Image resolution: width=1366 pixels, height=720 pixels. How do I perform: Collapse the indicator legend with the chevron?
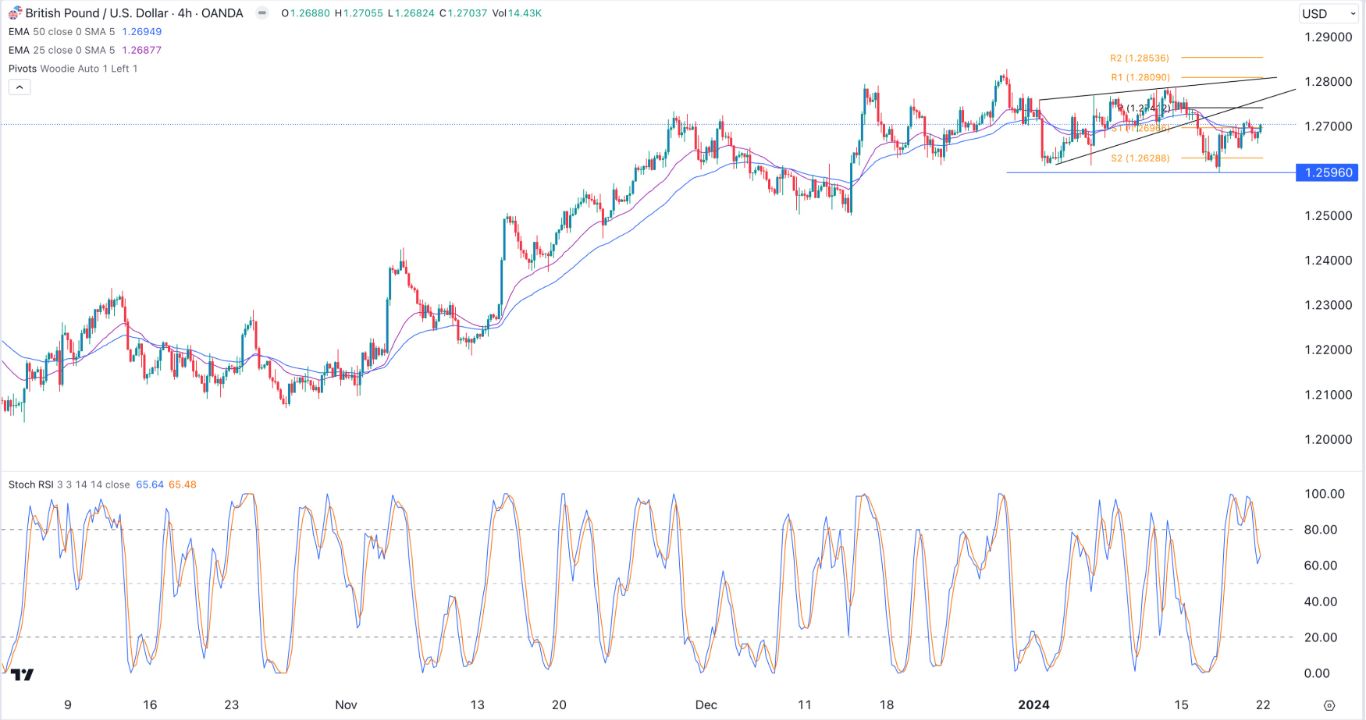tap(19, 86)
